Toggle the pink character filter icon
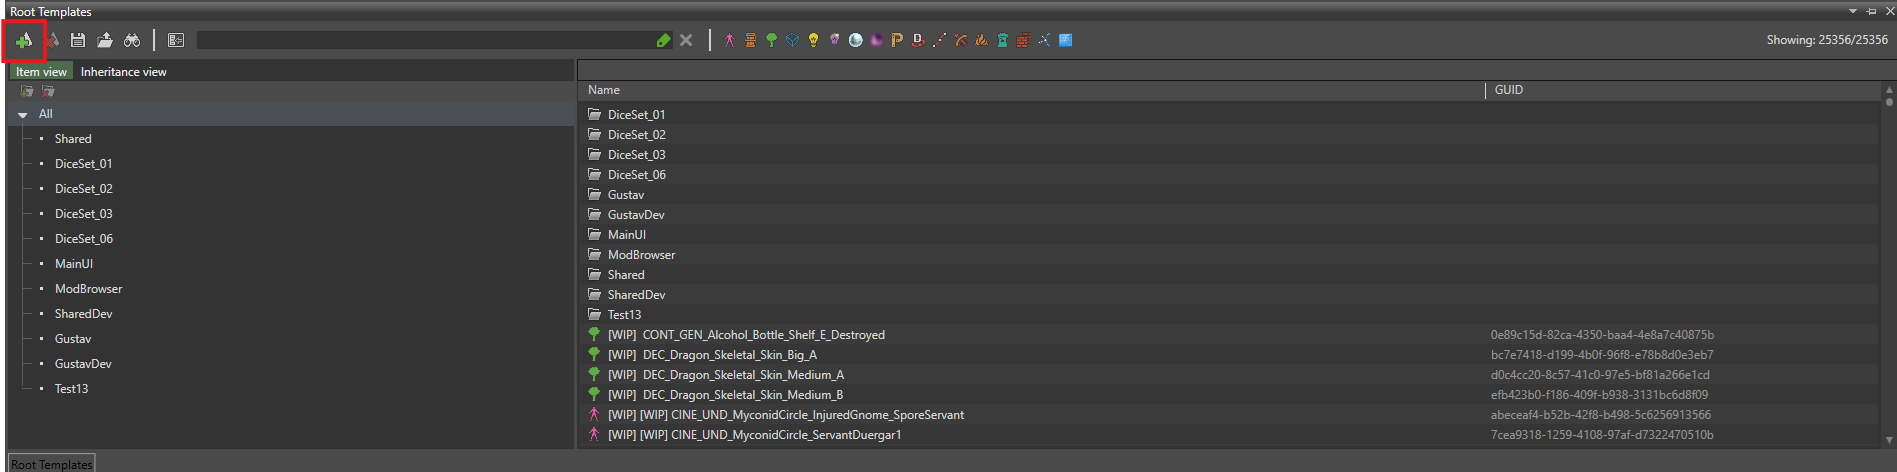 [729, 40]
